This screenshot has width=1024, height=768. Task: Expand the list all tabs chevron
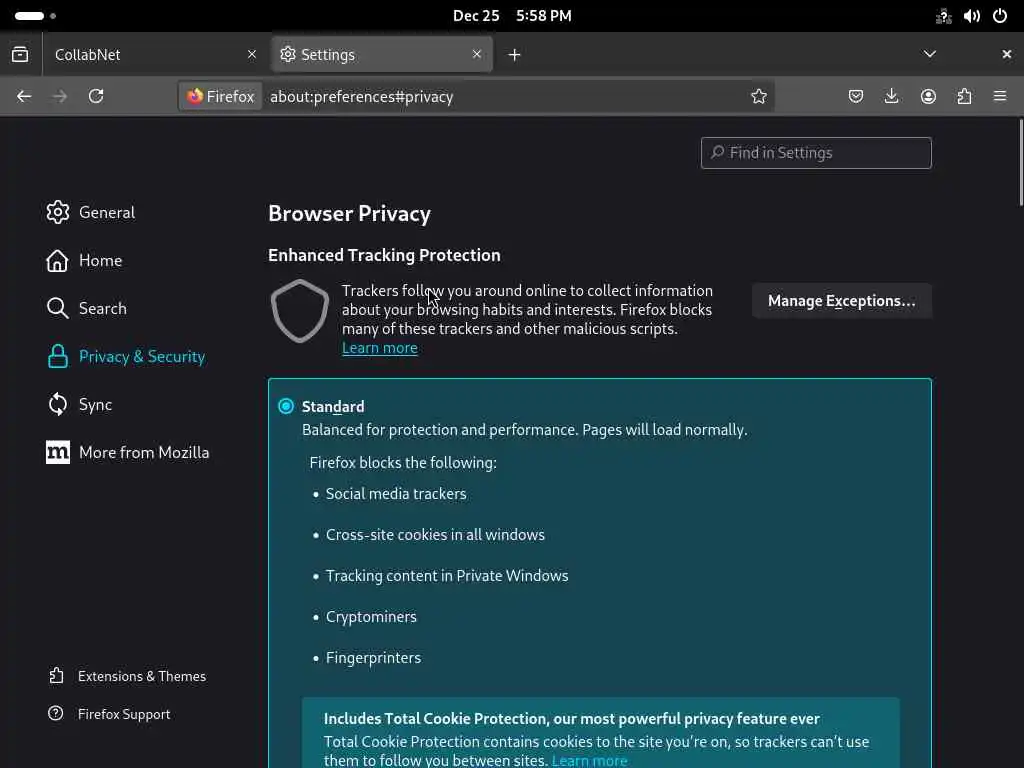point(930,54)
